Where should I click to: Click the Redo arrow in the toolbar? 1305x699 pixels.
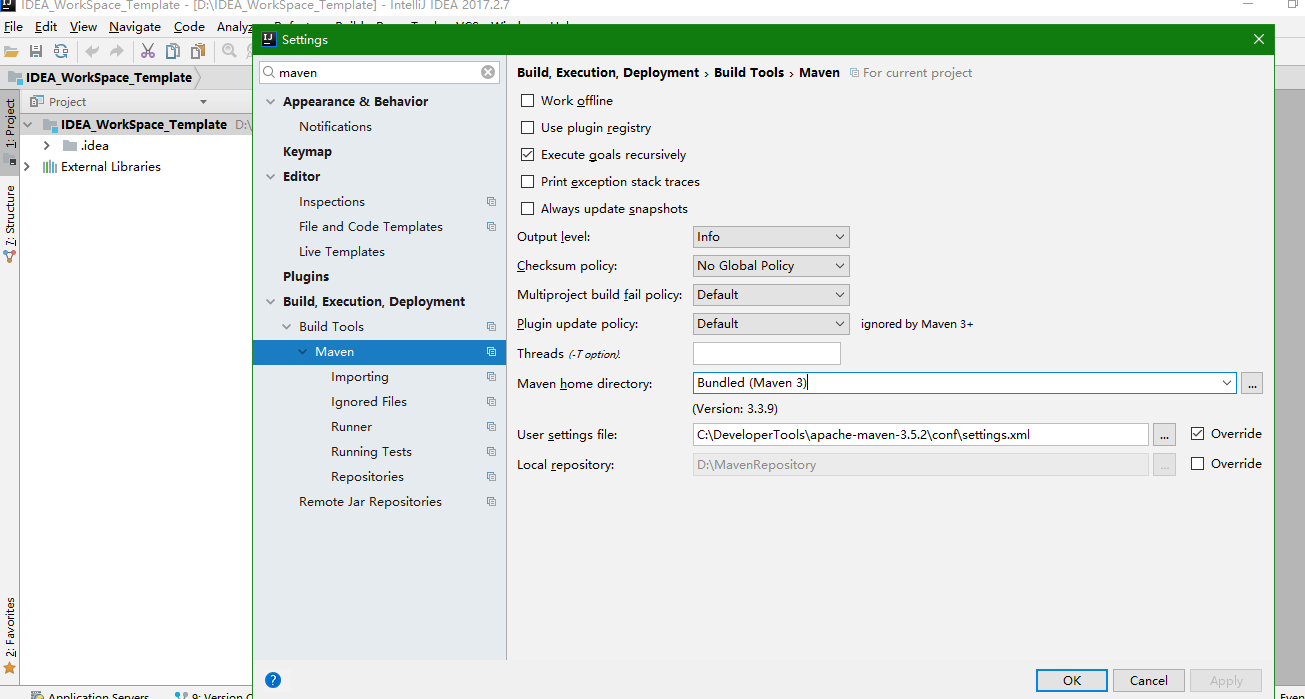[117, 51]
